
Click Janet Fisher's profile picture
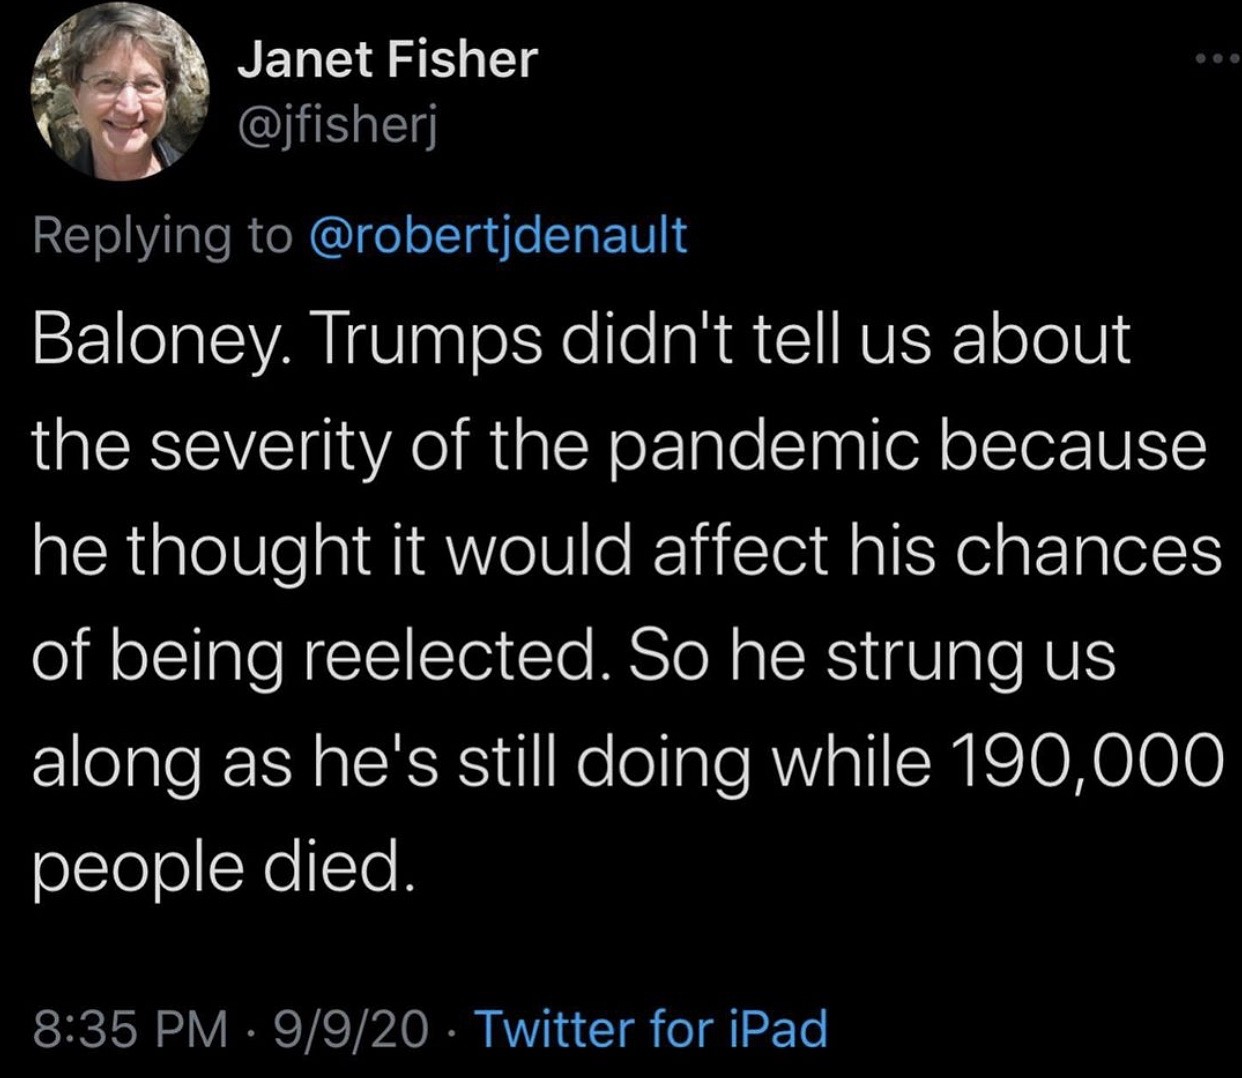[119, 93]
